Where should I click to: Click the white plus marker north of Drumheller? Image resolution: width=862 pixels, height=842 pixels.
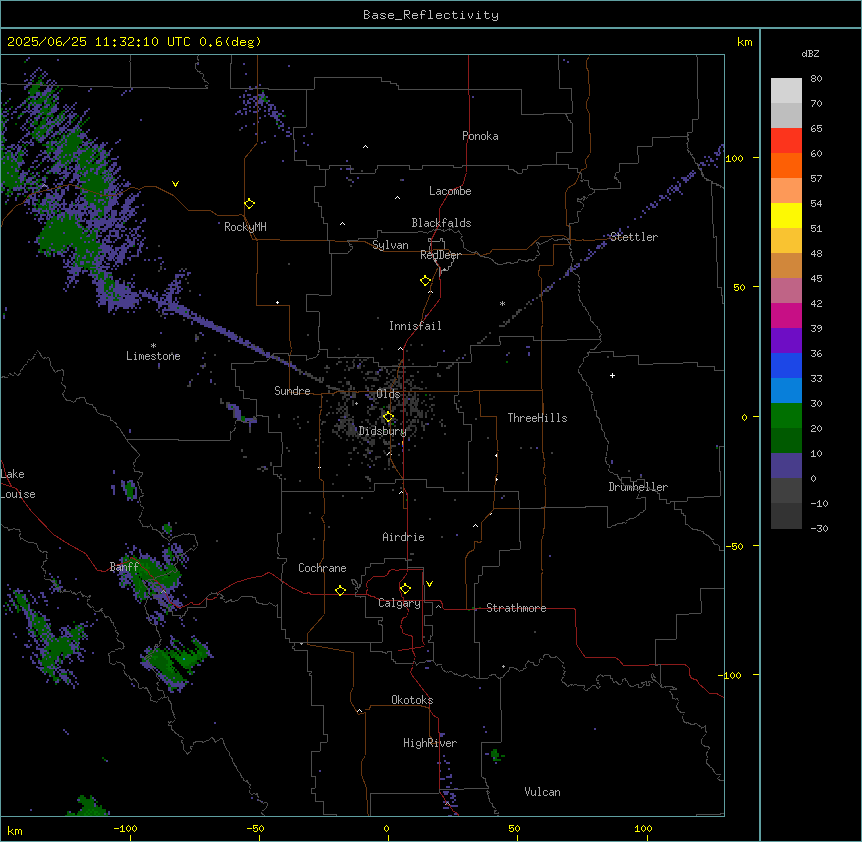(612, 375)
